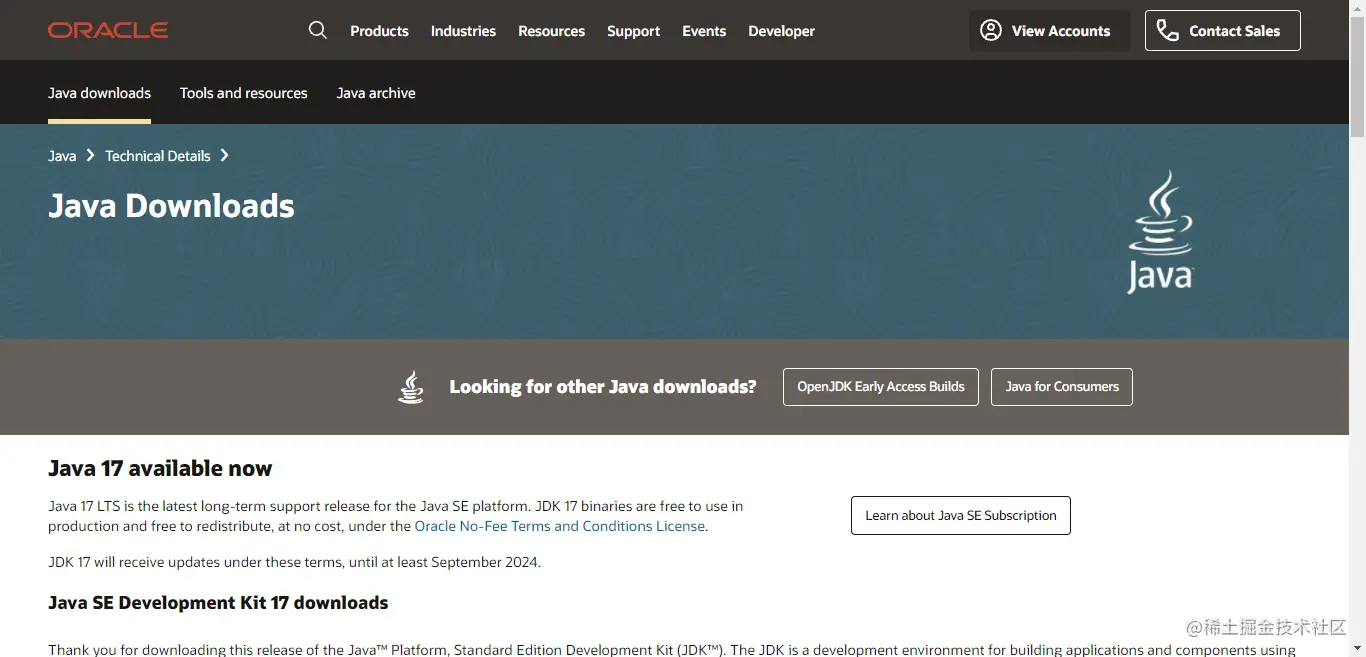The height and width of the screenshot is (657, 1366).
Task: Click the user profile icon in View Accounts
Action: (991, 30)
